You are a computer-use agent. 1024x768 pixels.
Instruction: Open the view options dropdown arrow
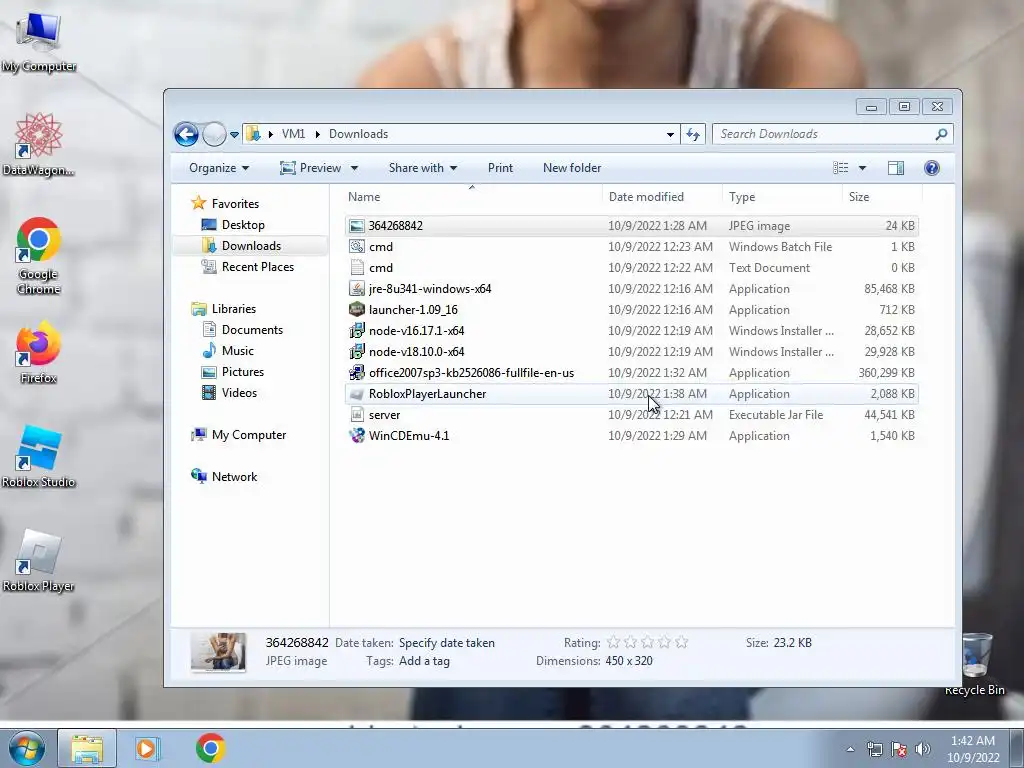click(x=862, y=168)
